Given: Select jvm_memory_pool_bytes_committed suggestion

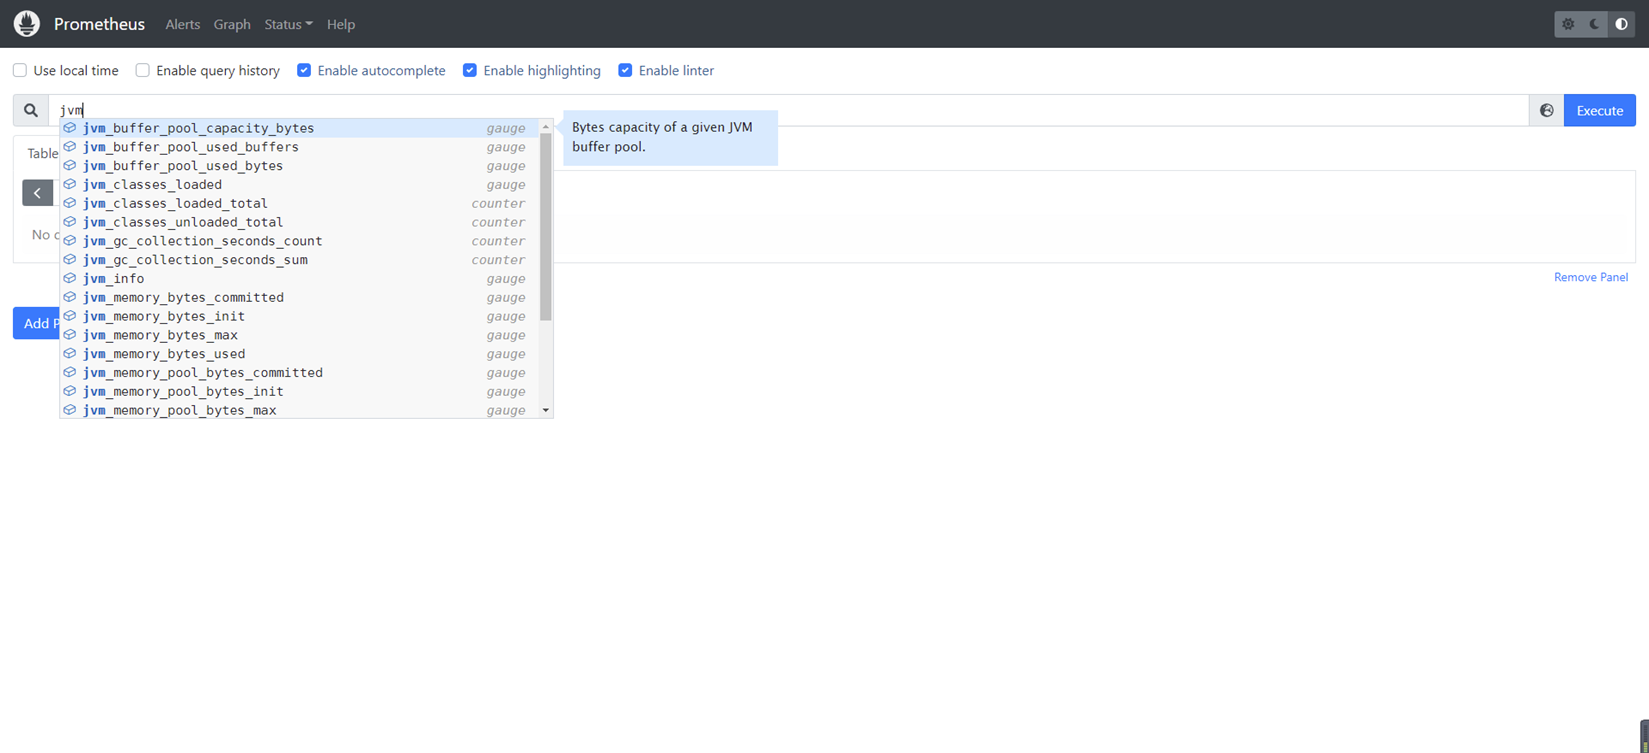Looking at the screenshot, I should coord(300,373).
